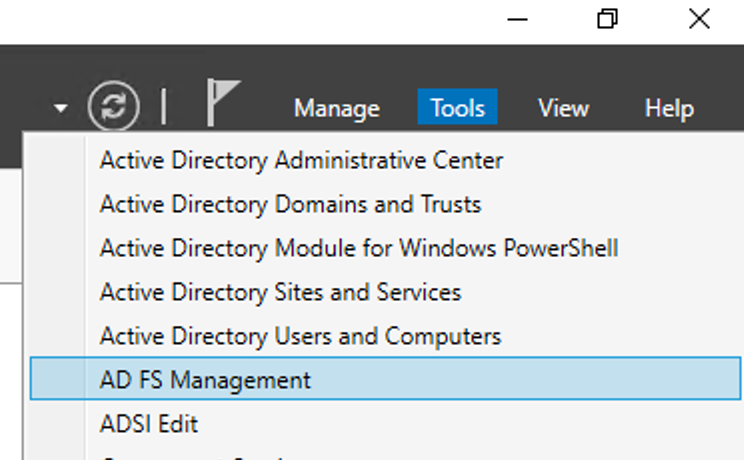Restore down the window

(x=607, y=19)
